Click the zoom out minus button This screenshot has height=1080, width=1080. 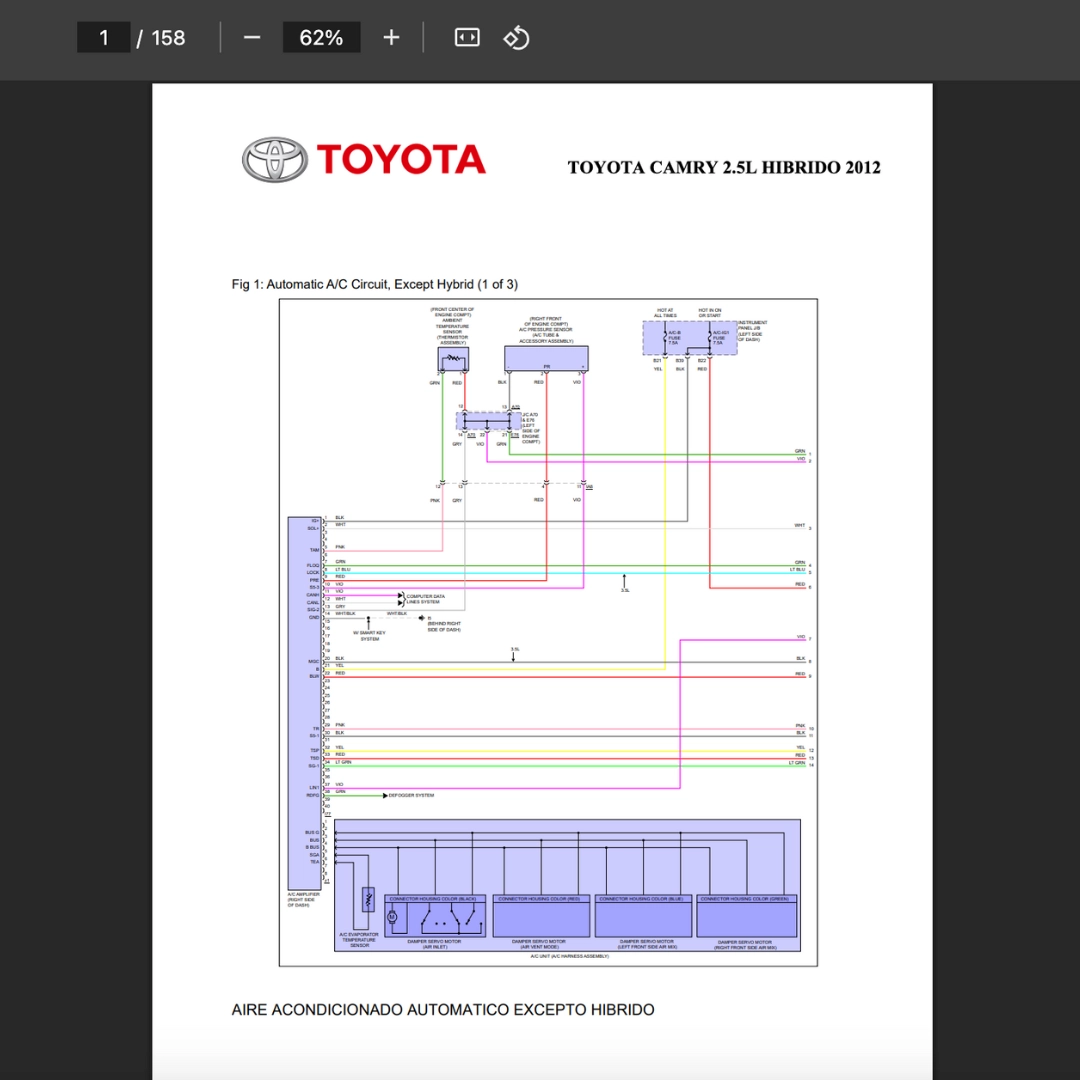252,38
